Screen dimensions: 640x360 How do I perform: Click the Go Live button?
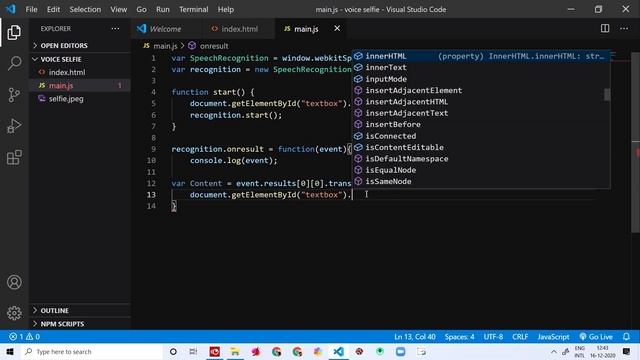tap(596, 337)
